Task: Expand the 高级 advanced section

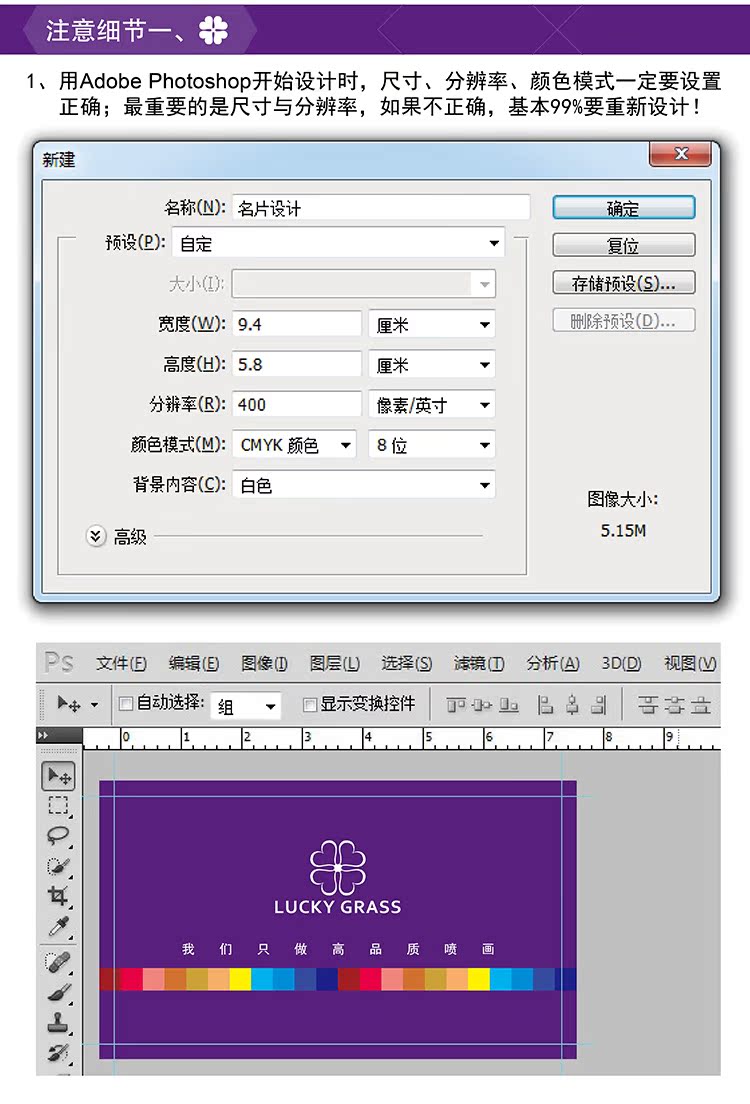Action: [x=96, y=536]
